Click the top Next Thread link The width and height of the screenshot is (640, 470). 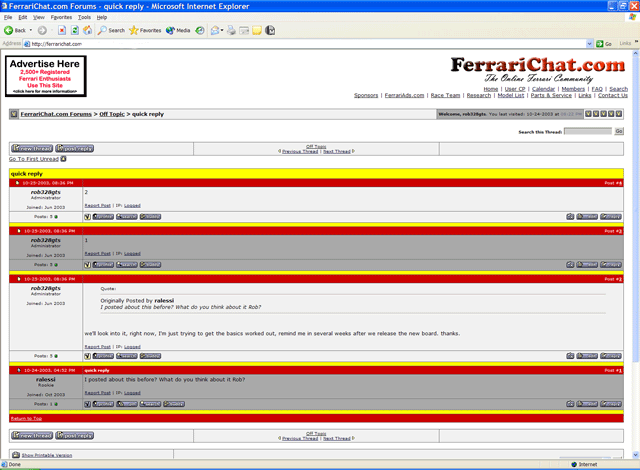337,151
